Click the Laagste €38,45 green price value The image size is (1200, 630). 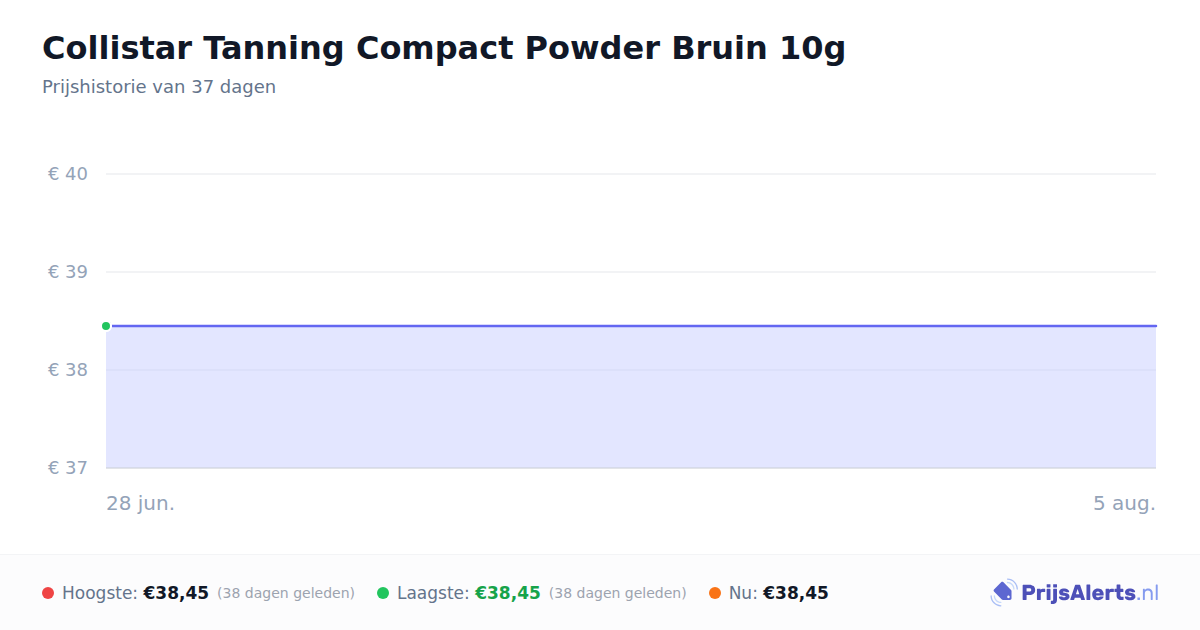coord(508,593)
